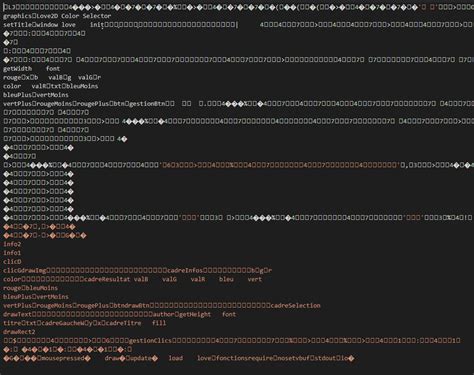Click the word "author"

163,314
